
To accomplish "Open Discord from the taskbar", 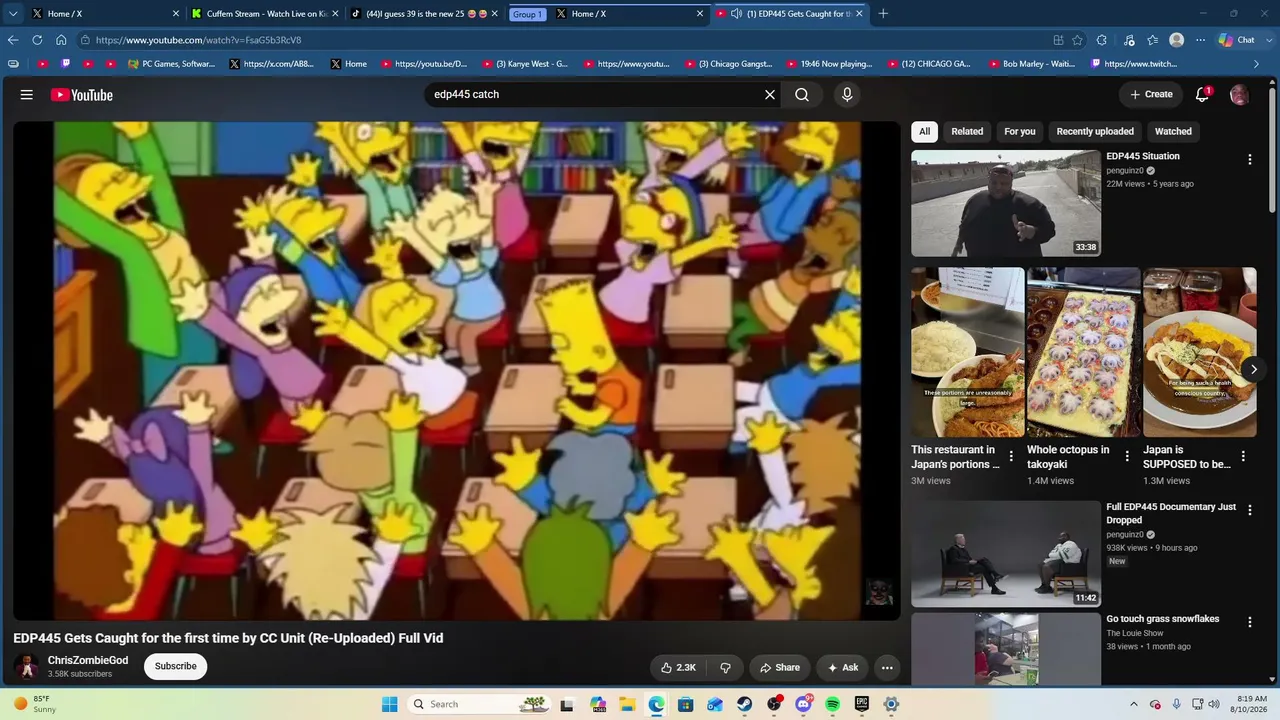I will pyautogui.click(x=803, y=704).
